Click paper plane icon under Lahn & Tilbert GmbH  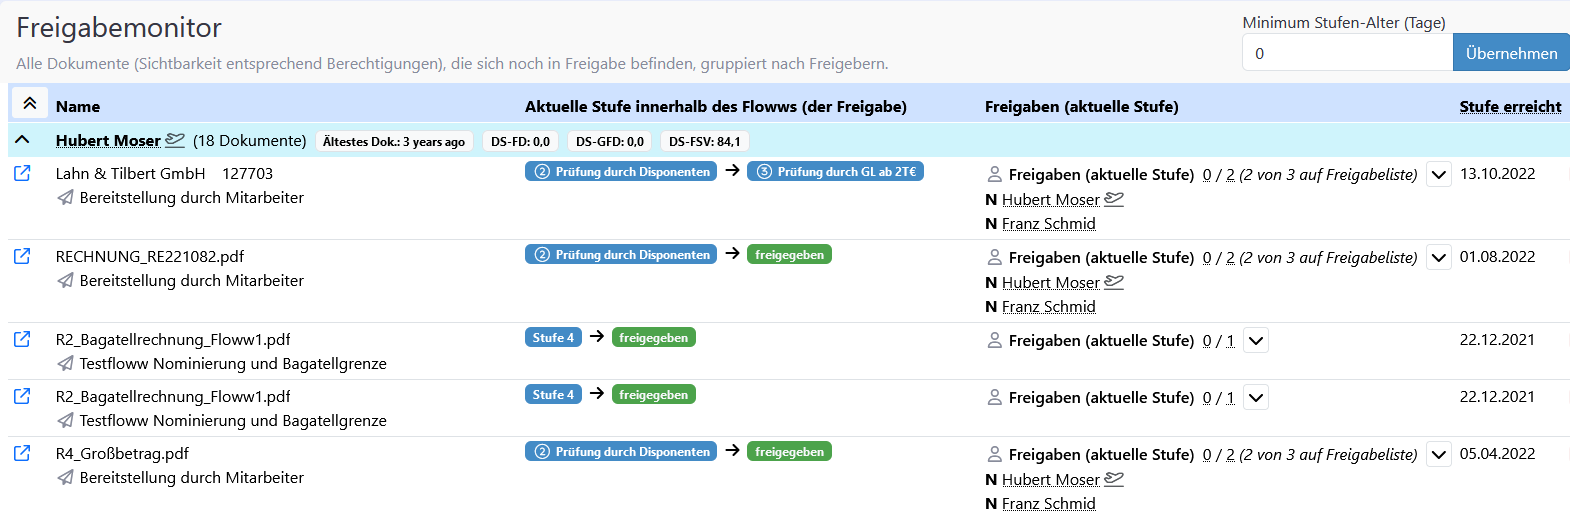(65, 198)
